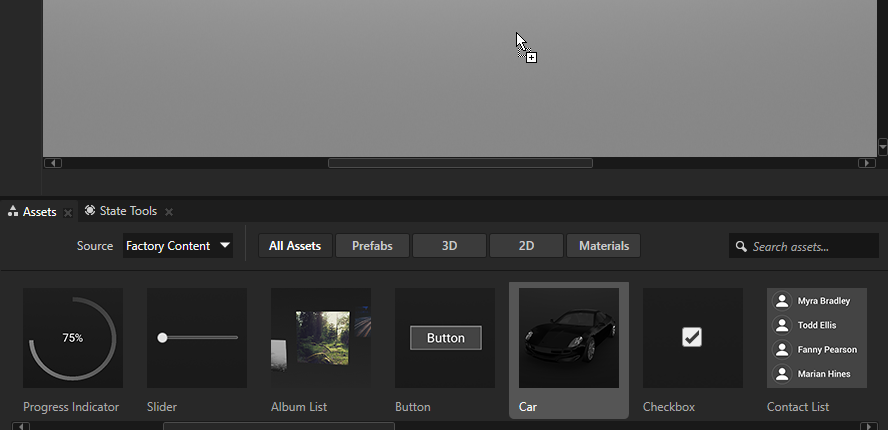Select the Progress Indicator asset thumbnail
The height and width of the screenshot is (430, 888).
(73, 338)
